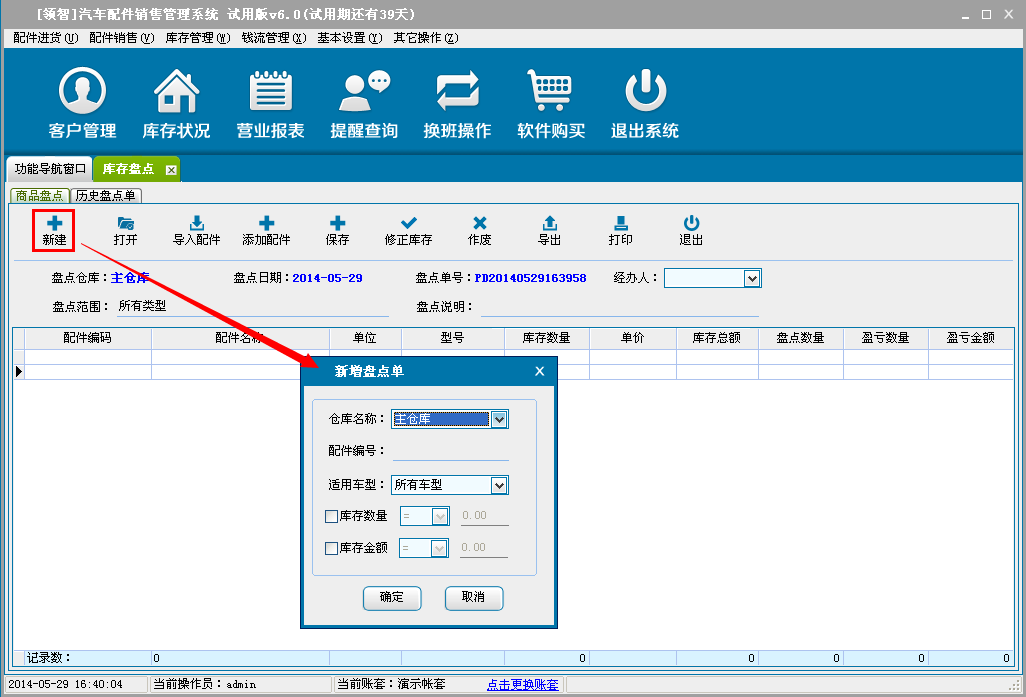Expand the 仓库名称 dropdown
The height and width of the screenshot is (697, 1026).
pos(500,420)
